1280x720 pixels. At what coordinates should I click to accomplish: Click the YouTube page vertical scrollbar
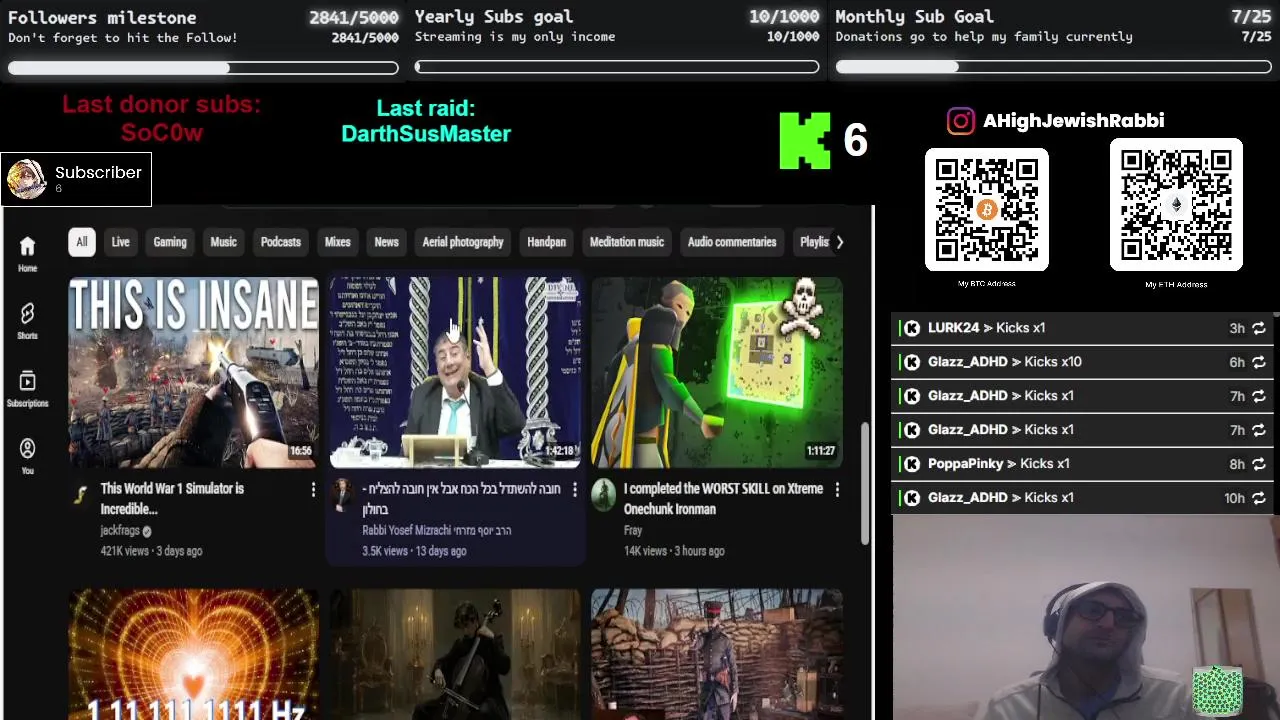(866, 483)
